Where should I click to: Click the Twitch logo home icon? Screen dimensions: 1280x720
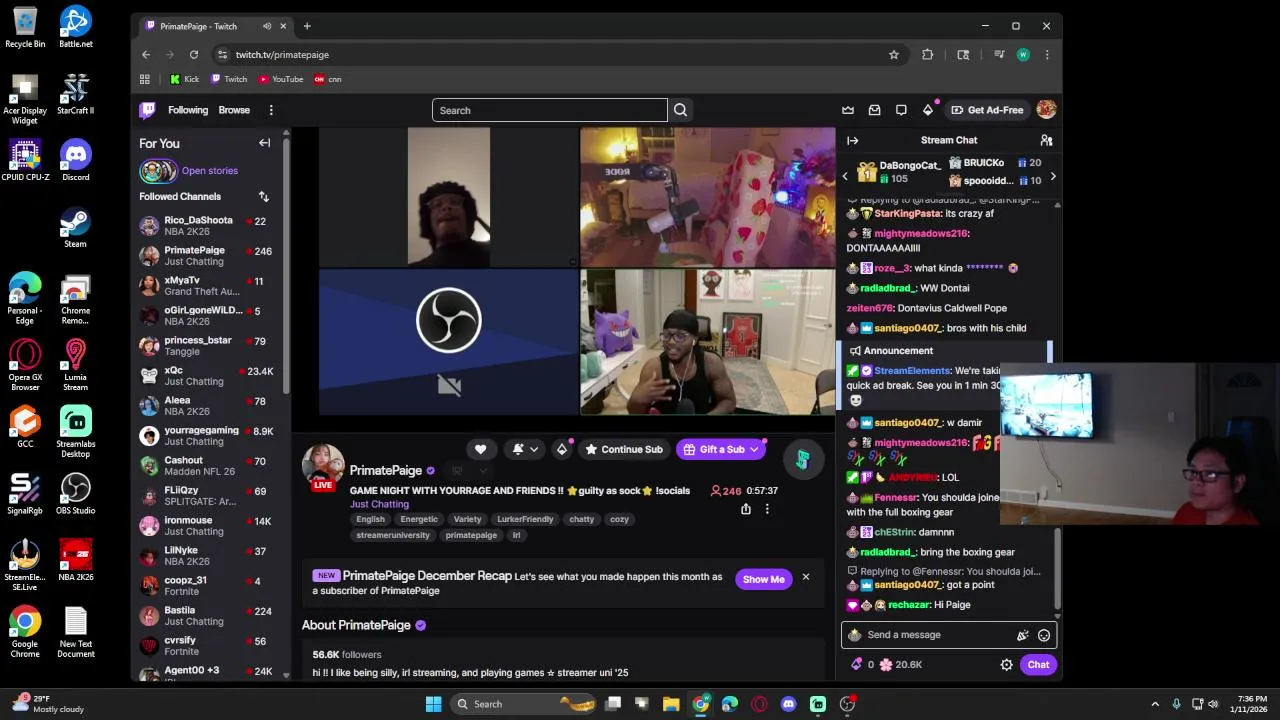[148, 110]
